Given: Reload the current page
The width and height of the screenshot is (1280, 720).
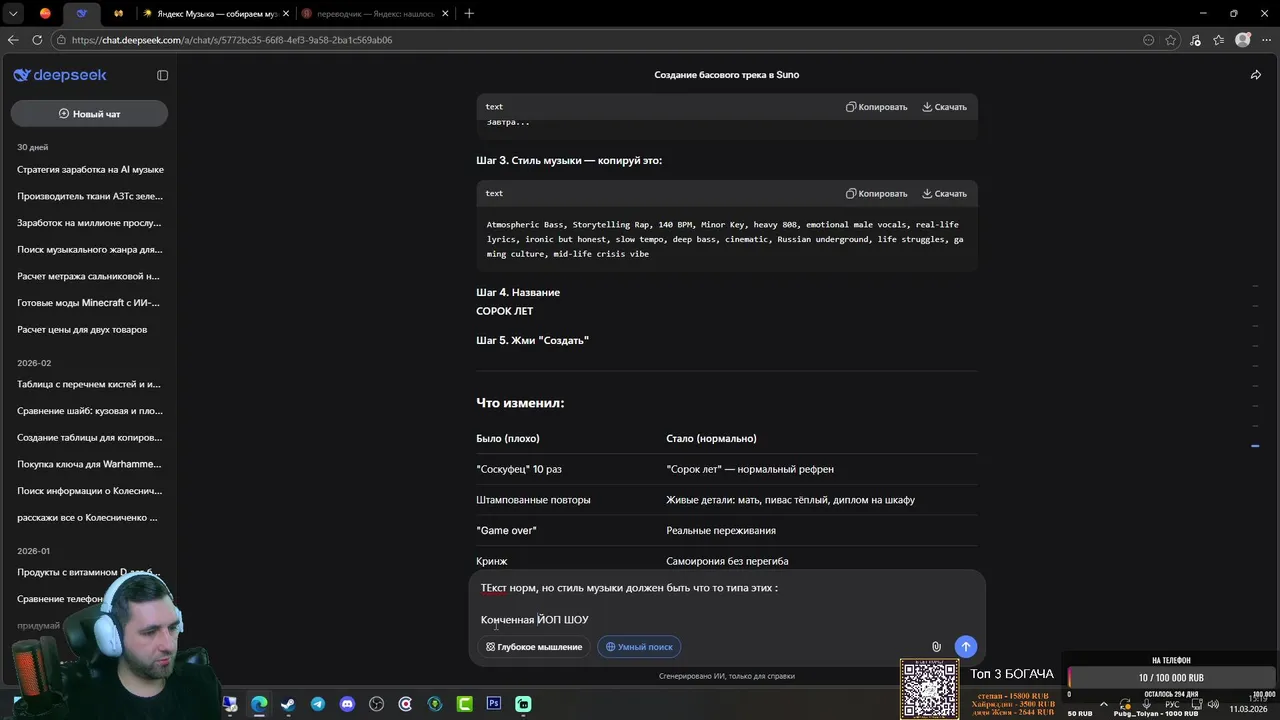Looking at the screenshot, I should (38, 40).
